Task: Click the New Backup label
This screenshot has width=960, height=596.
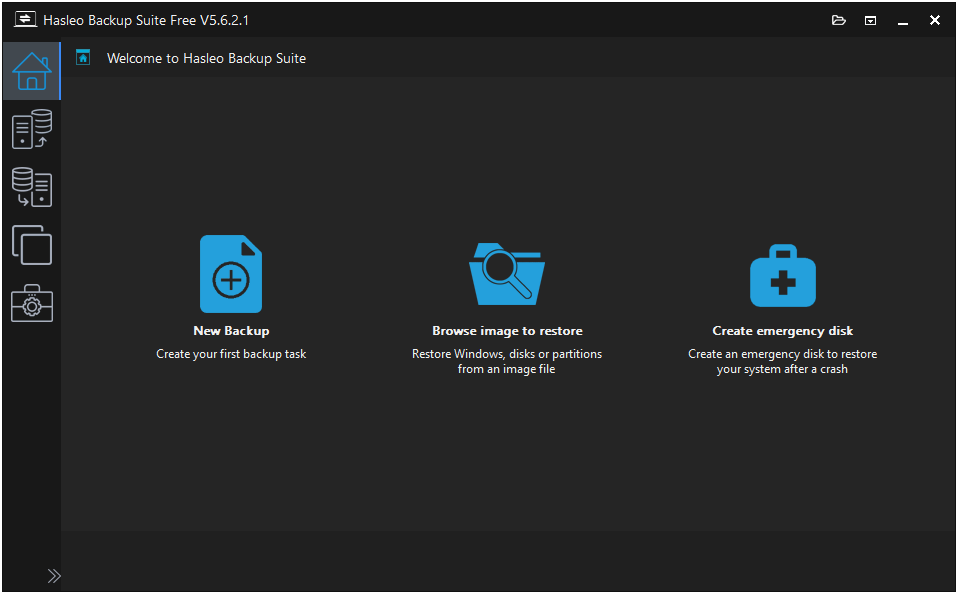Action: point(231,331)
